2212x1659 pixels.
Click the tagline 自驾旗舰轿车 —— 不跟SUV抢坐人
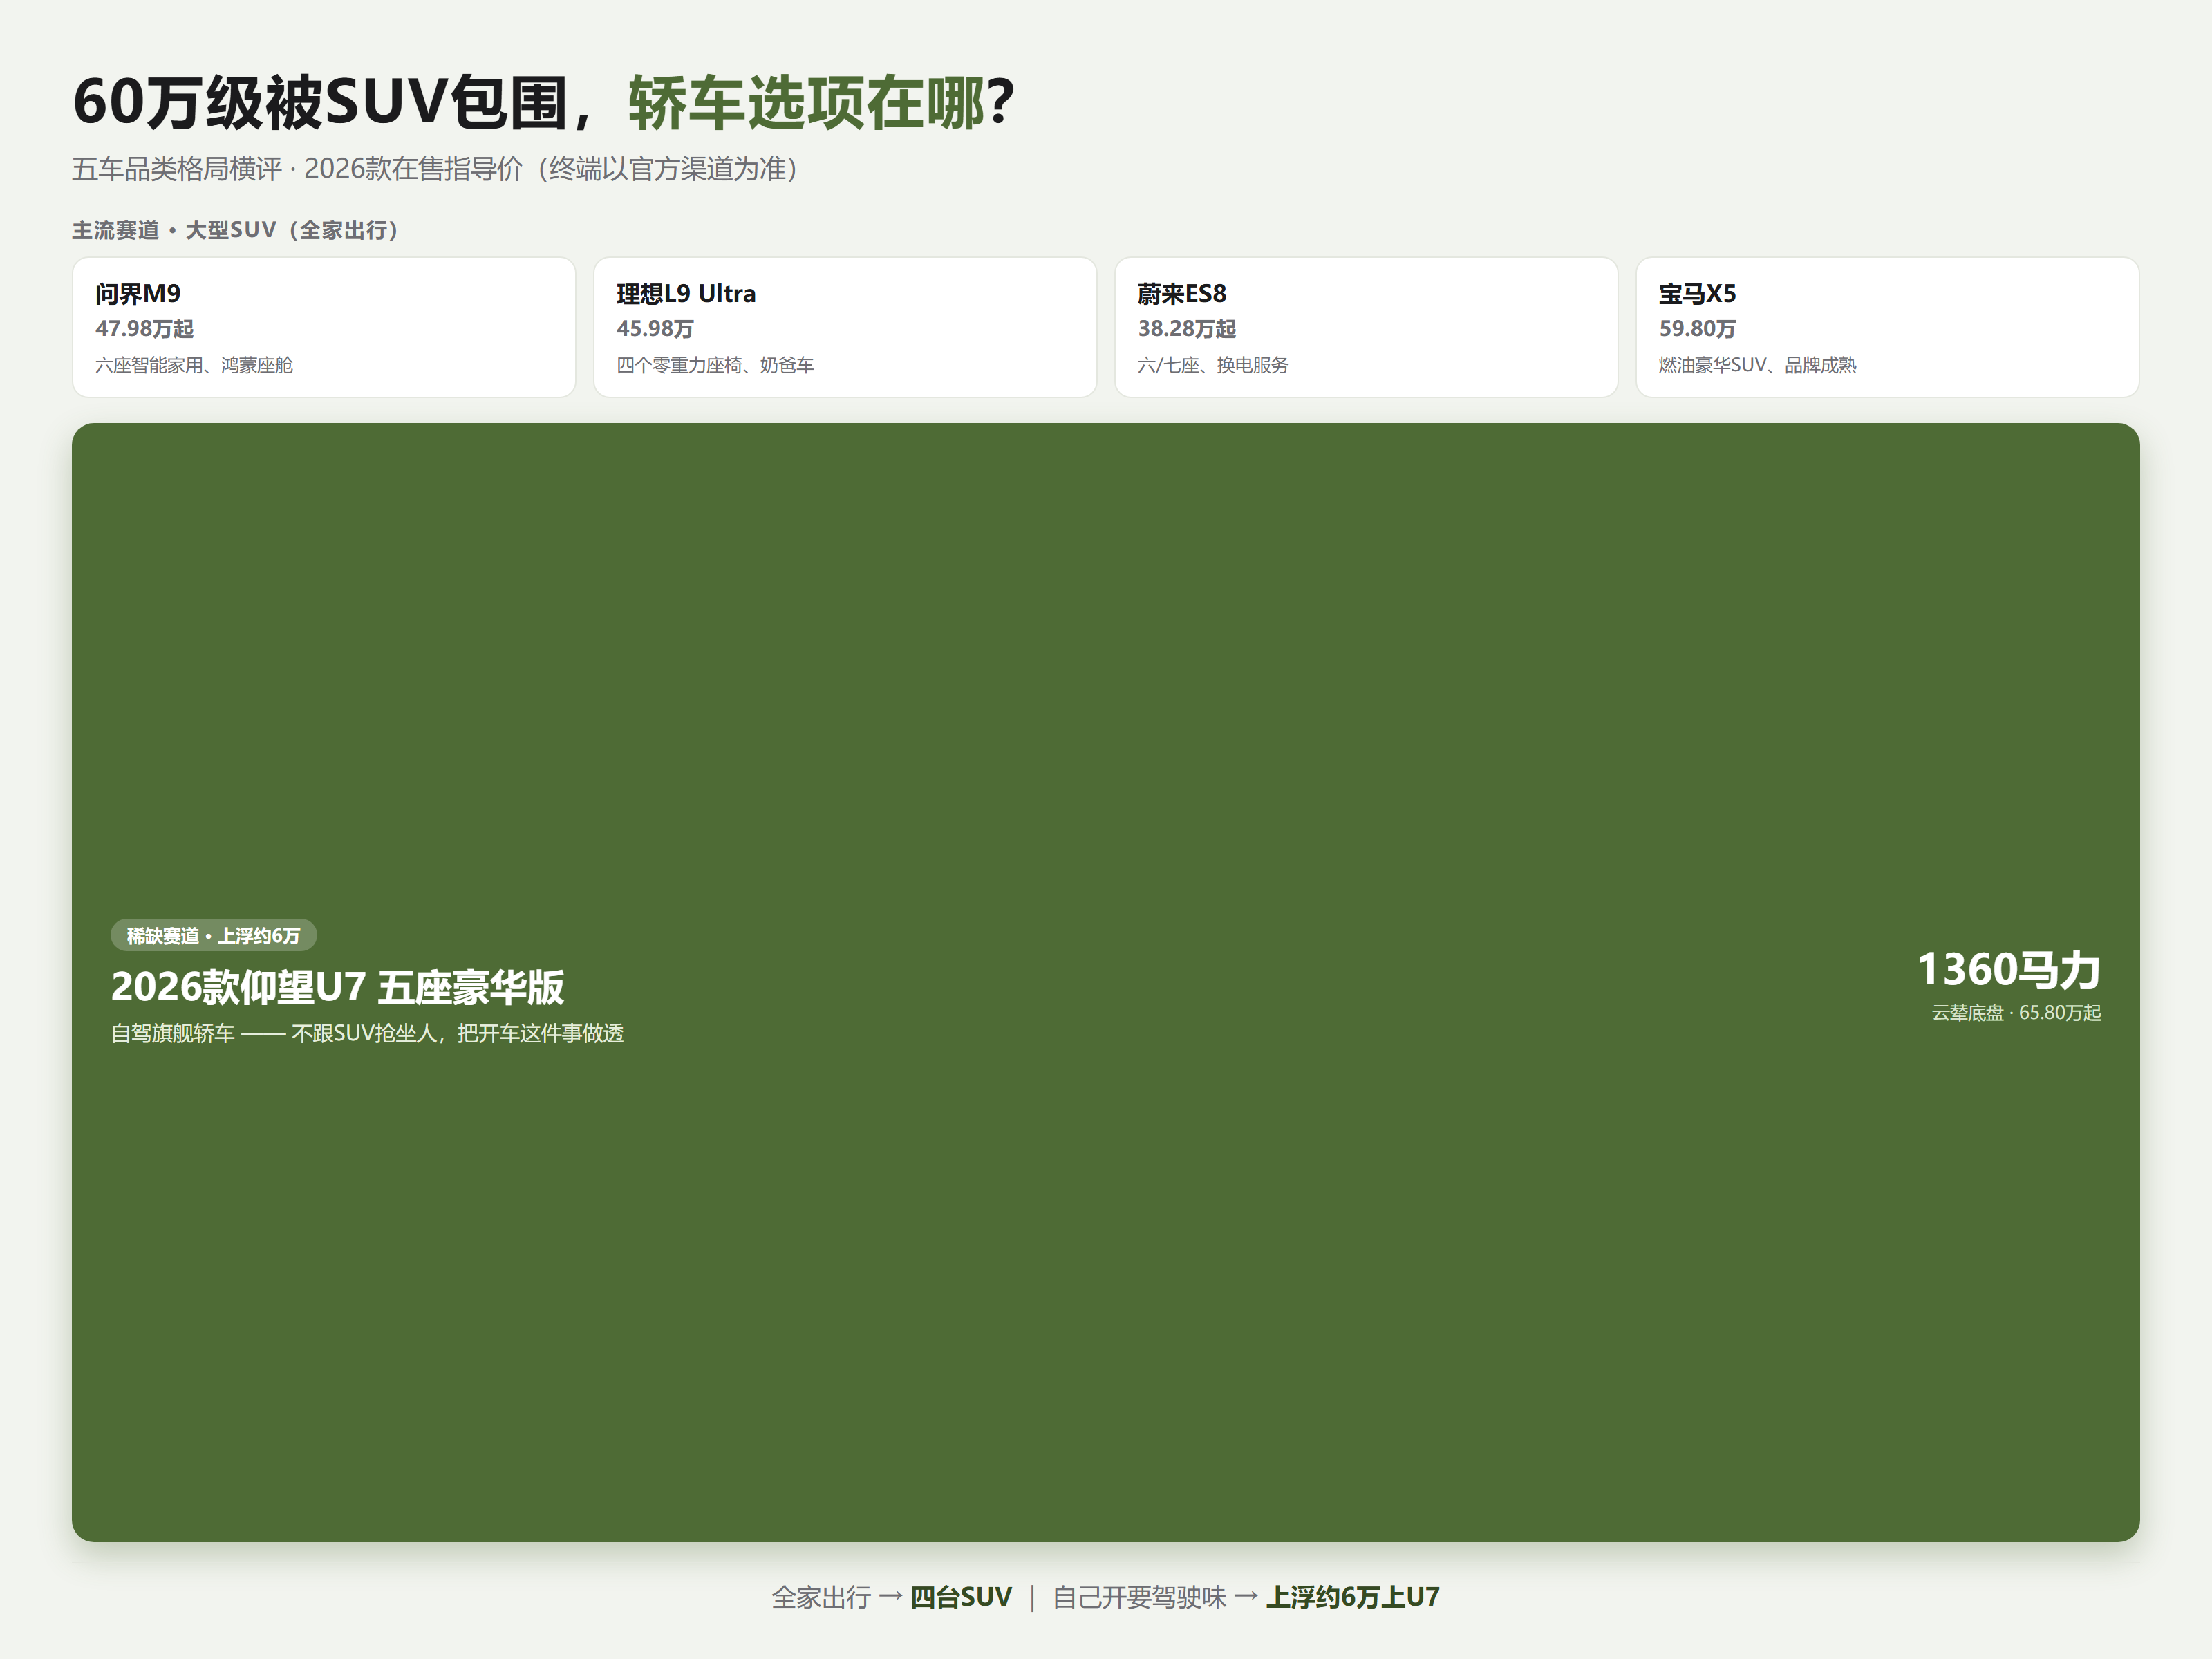(367, 1033)
